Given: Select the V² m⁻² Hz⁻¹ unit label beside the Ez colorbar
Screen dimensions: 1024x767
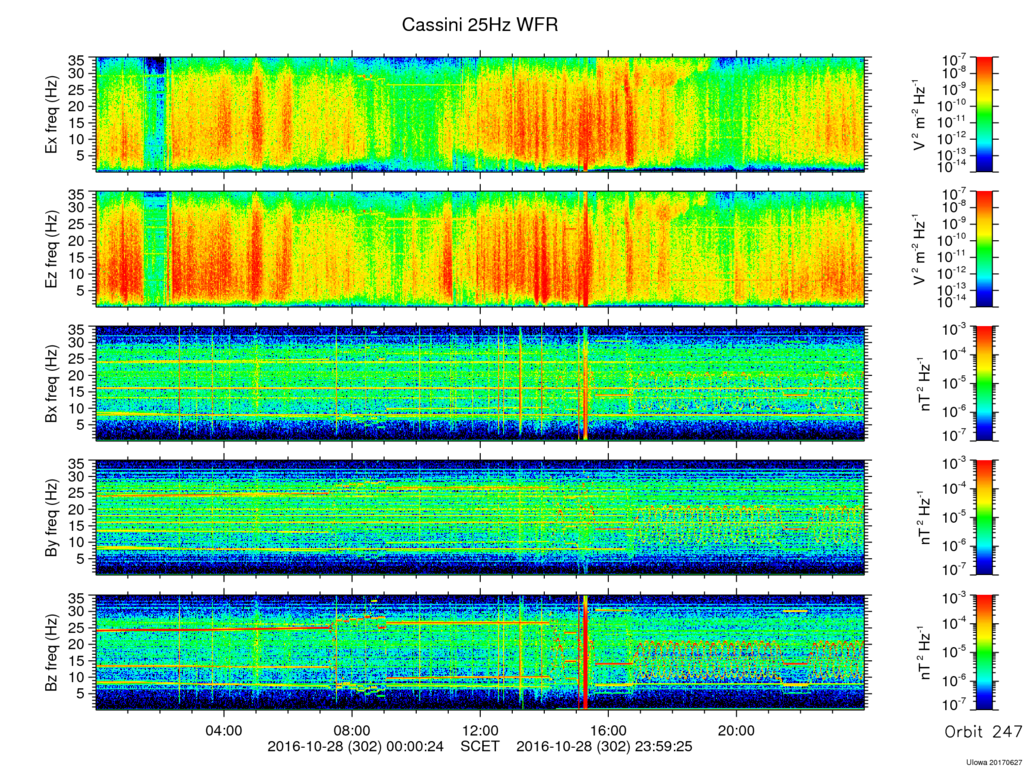Looking at the screenshot, I should click(920, 249).
